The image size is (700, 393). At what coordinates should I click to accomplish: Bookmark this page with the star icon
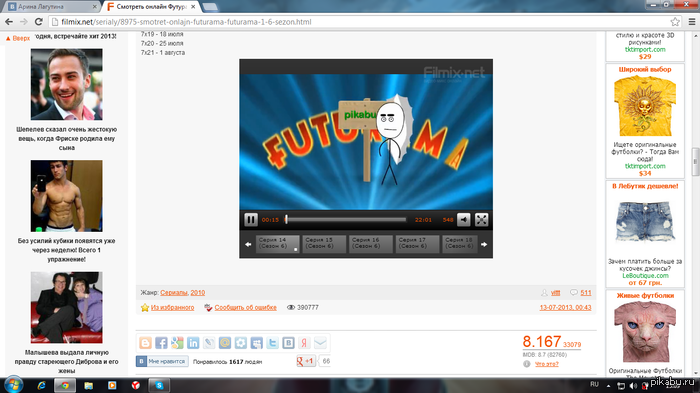click(x=675, y=21)
